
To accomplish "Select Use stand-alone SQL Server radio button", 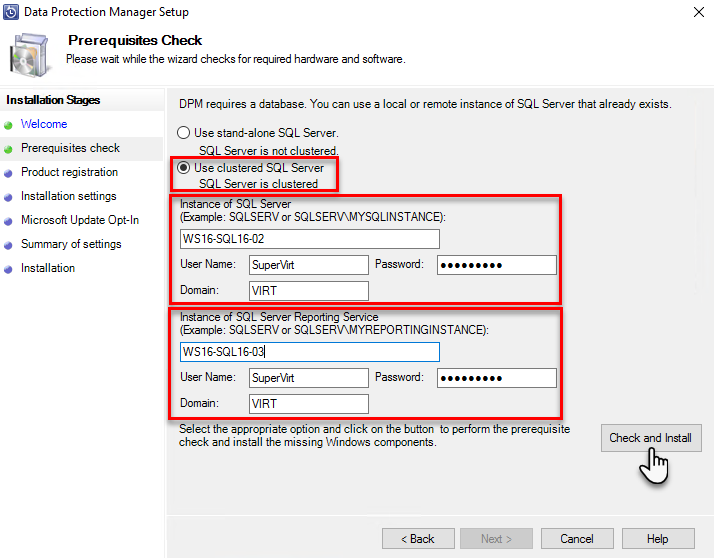I will coord(184,133).
